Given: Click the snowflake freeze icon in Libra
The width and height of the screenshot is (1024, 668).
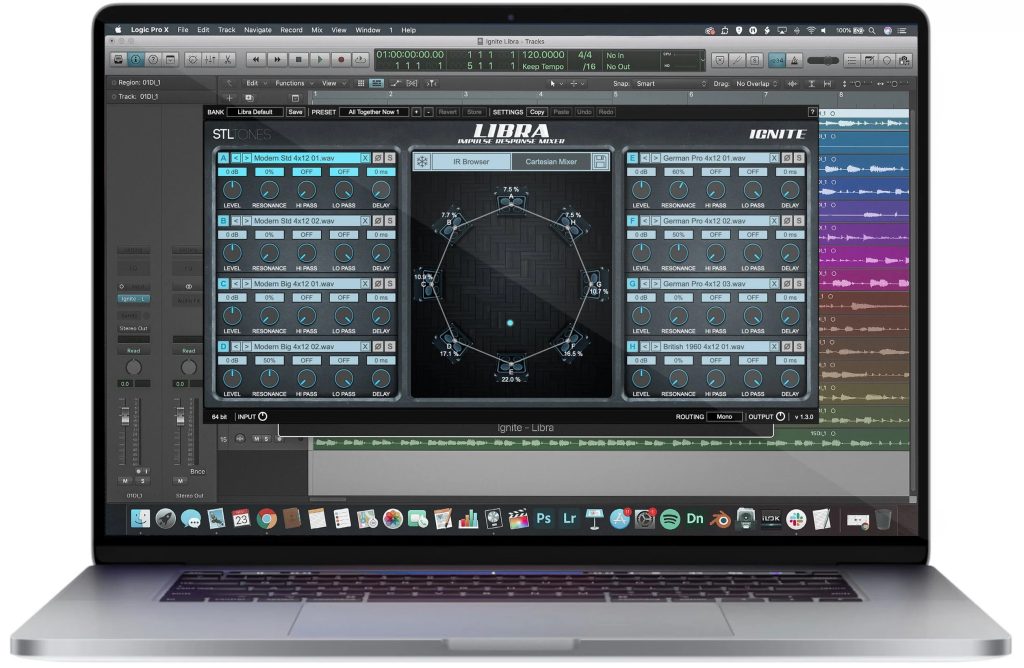Looking at the screenshot, I should [423, 160].
